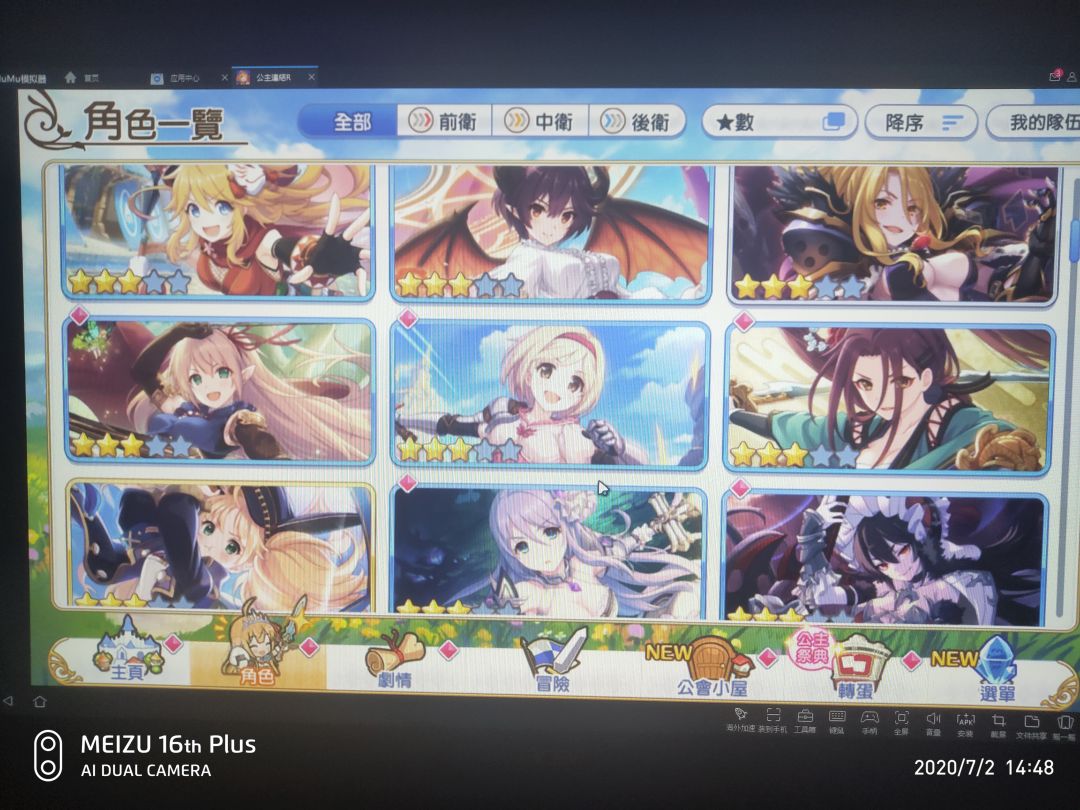Click the user account icon top right
Screen dimensions: 1080x810
1072,78
